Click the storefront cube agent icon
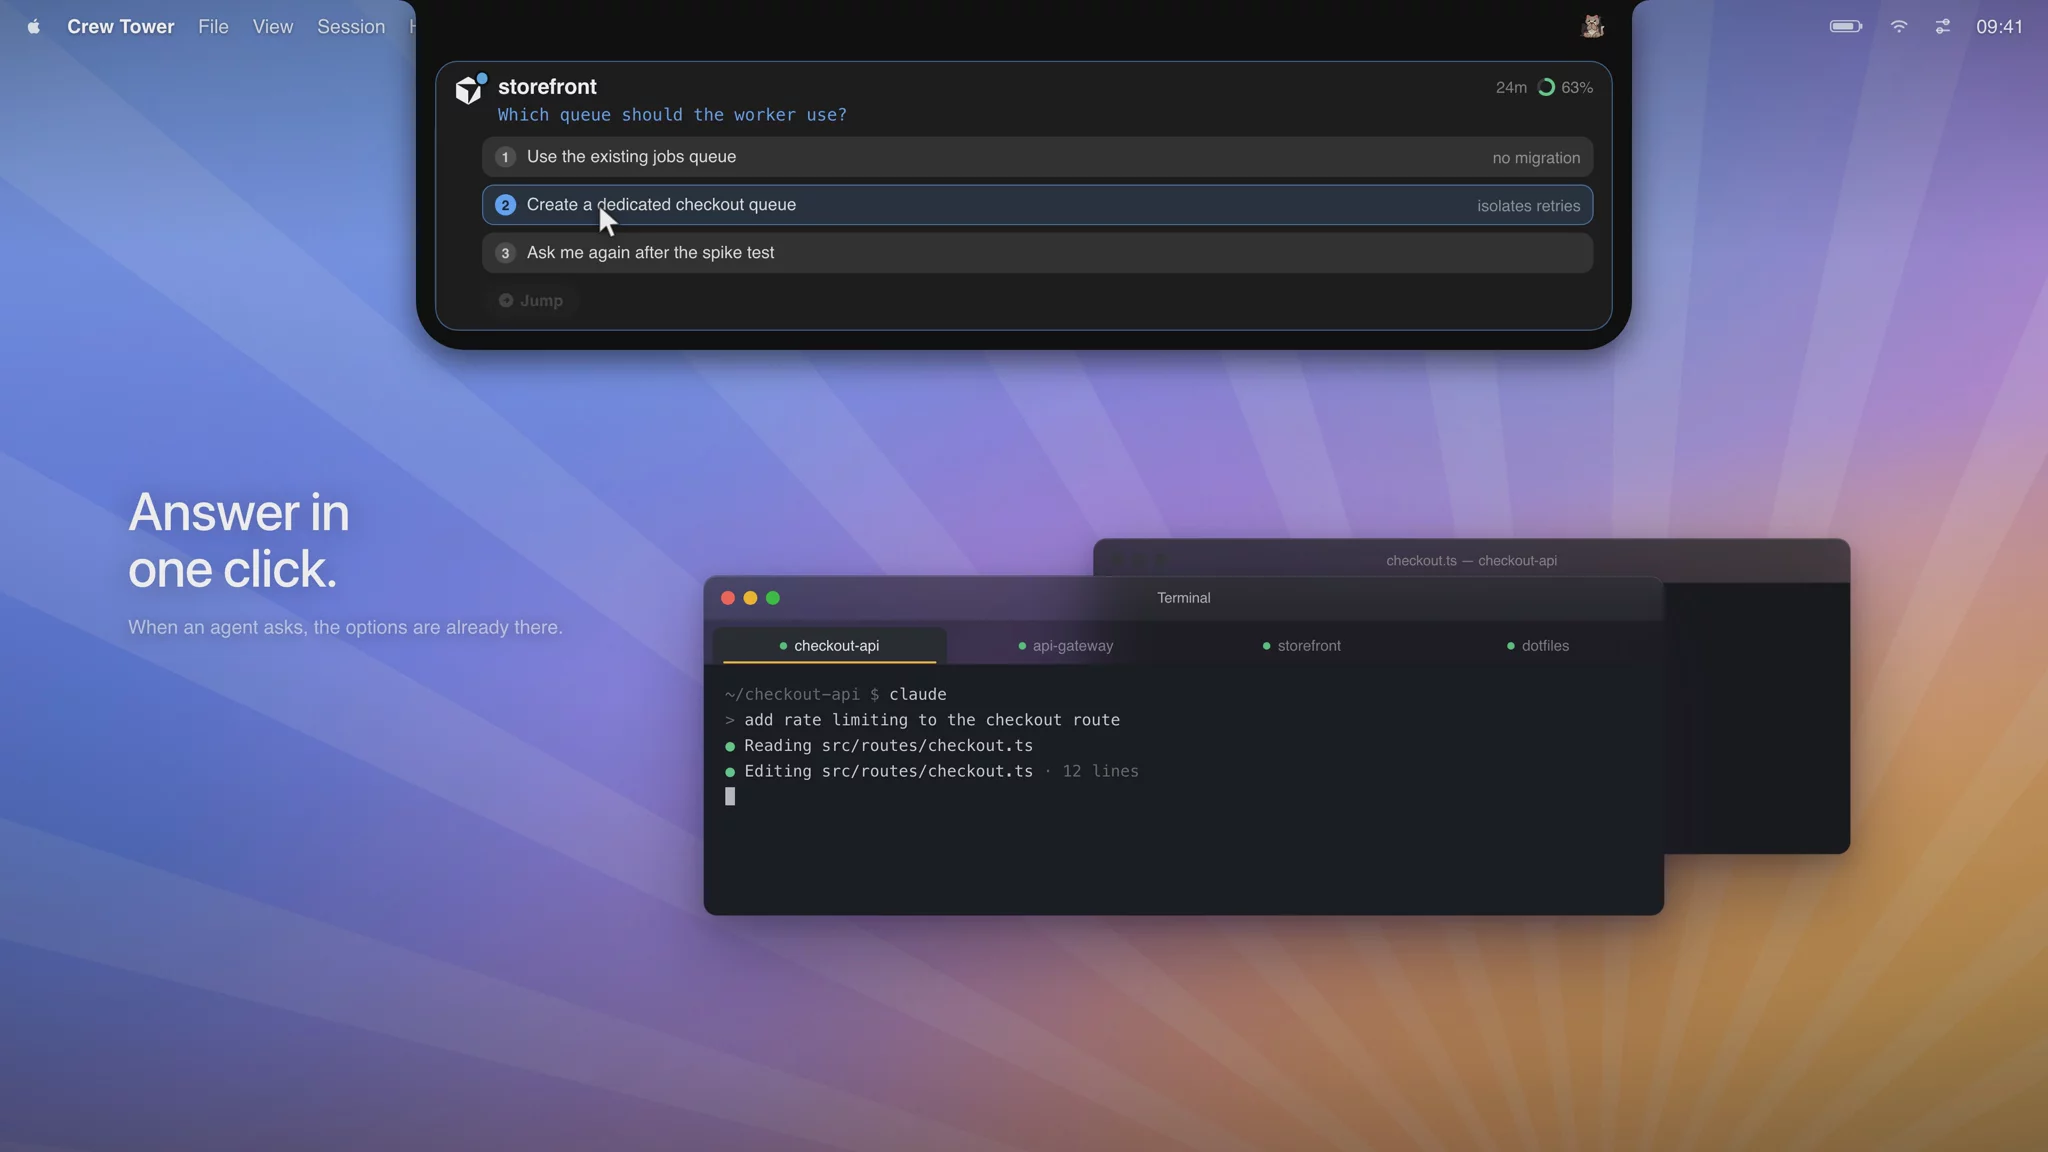Viewport: 2048px width, 1152px height. pyautogui.click(x=469, y=90)
